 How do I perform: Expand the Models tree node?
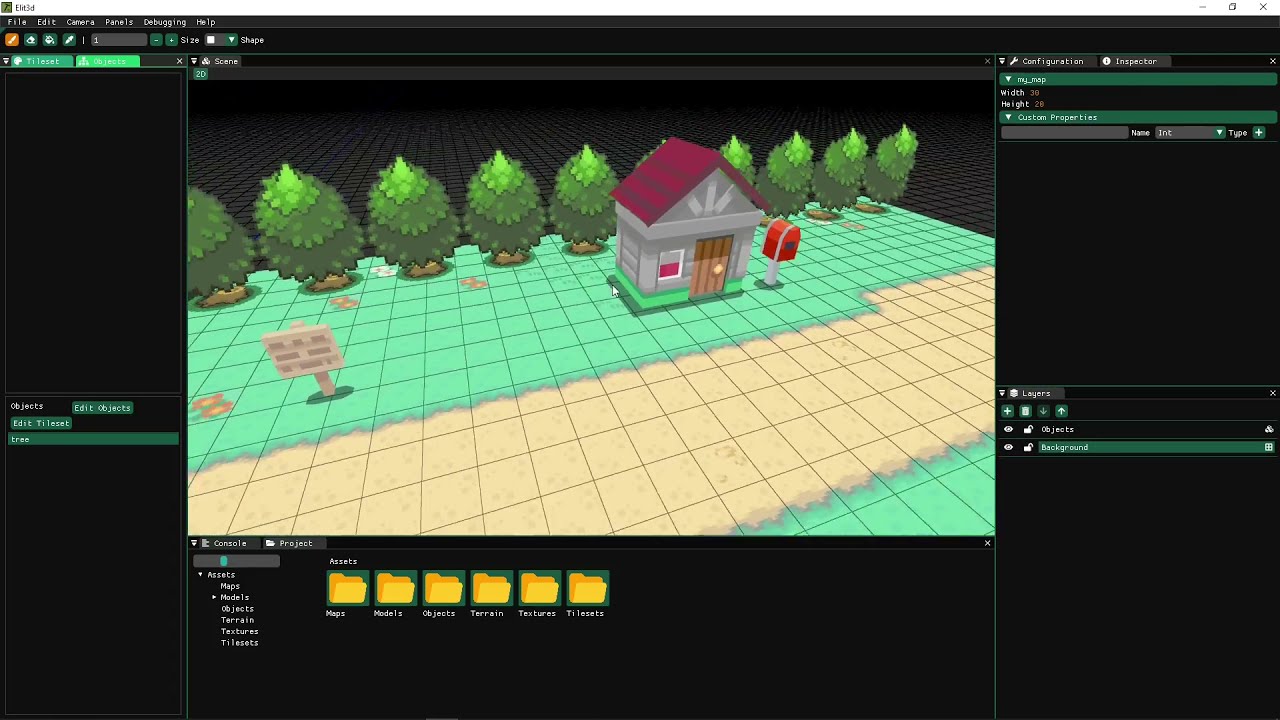click(214, 598)
